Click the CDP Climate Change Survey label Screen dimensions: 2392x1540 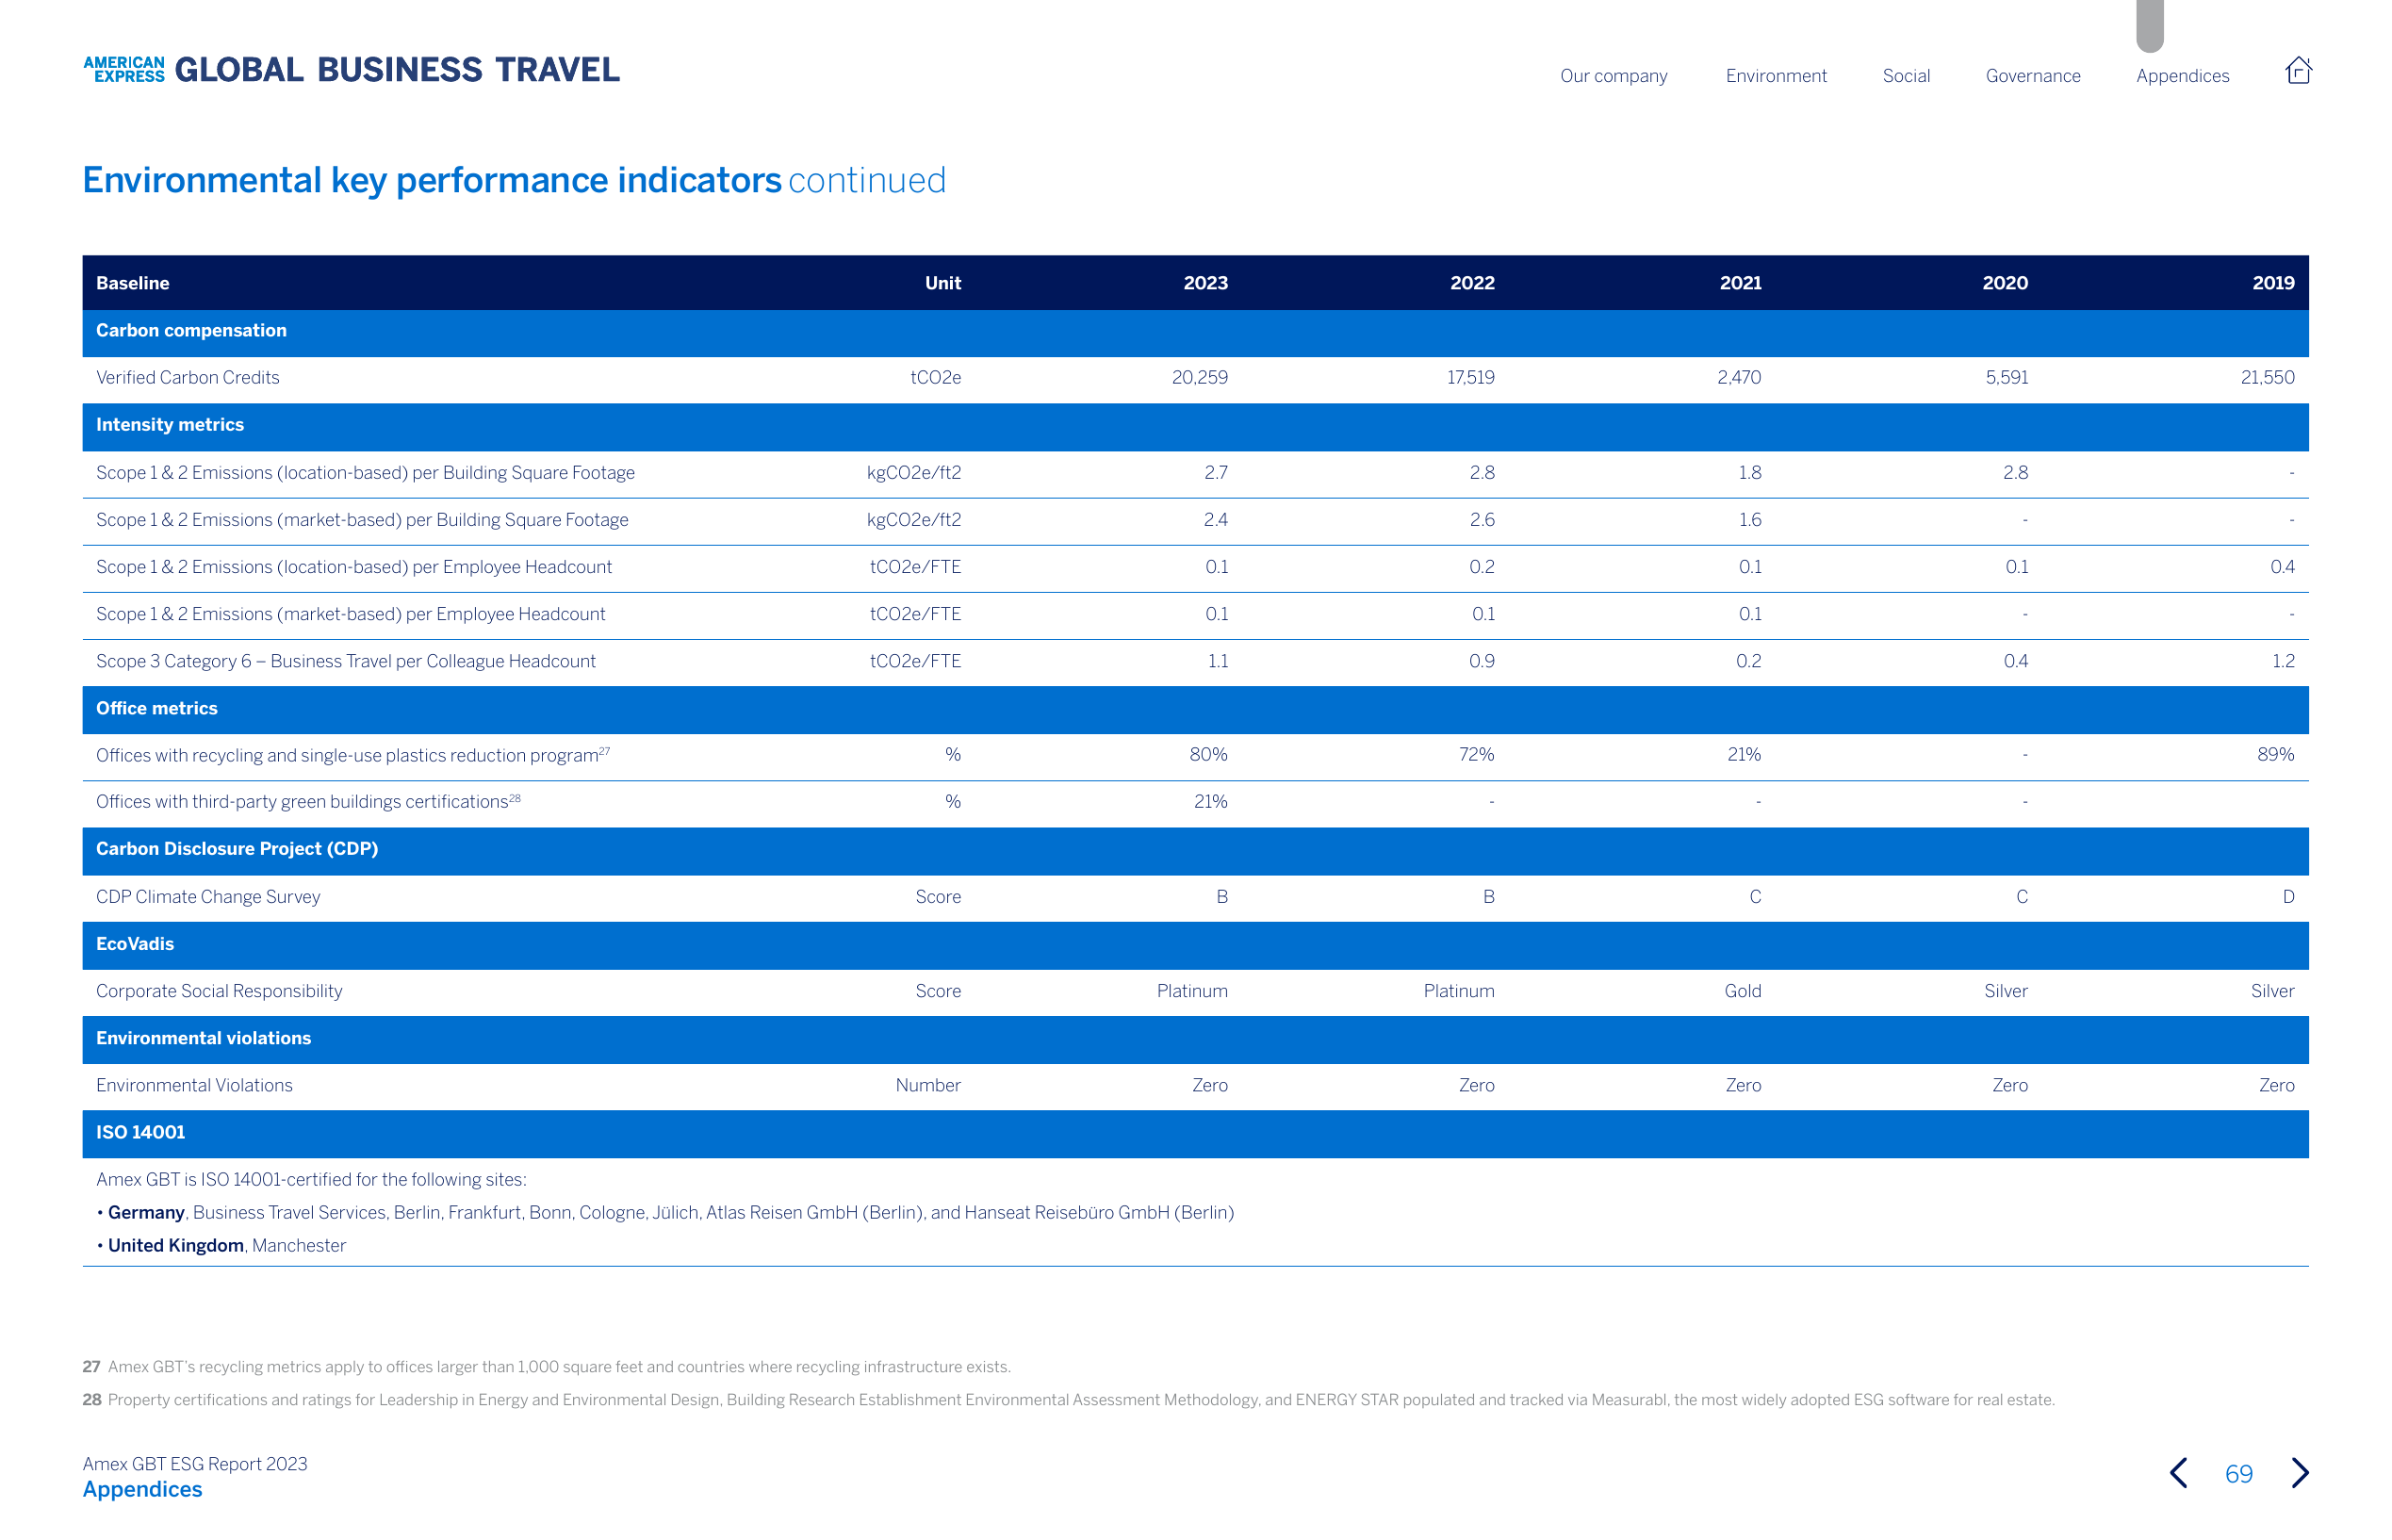point(208,897)
